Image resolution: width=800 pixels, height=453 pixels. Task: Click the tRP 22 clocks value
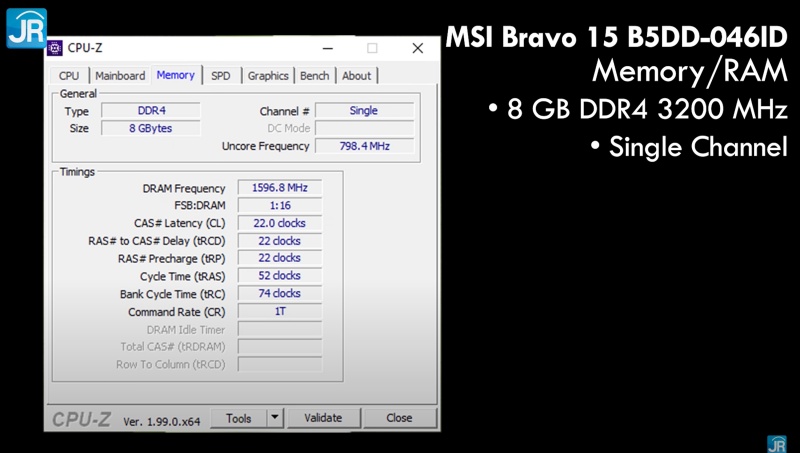pyautogui.click(x=280, y=258)
